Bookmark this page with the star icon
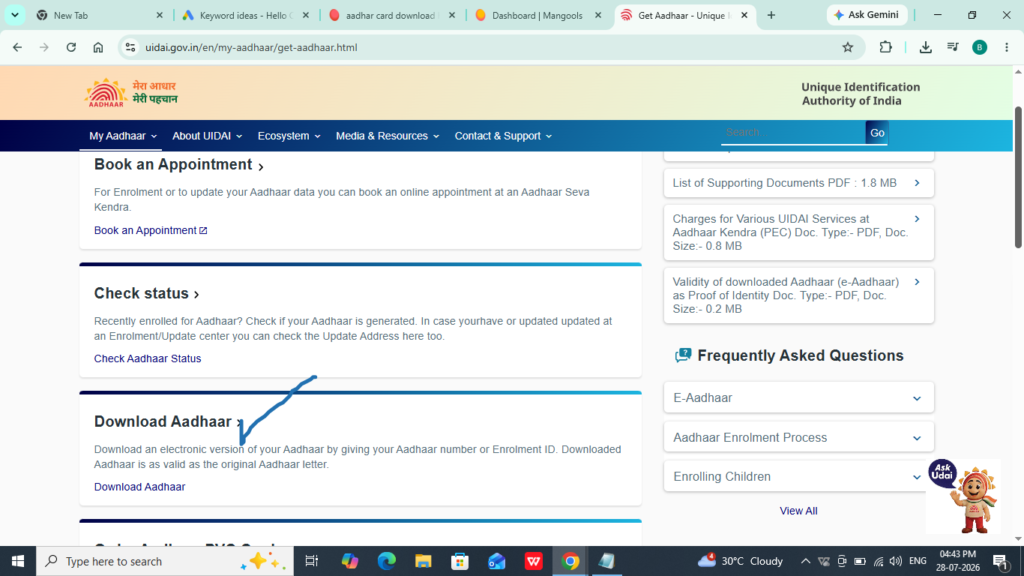 [x=848, y=47]
